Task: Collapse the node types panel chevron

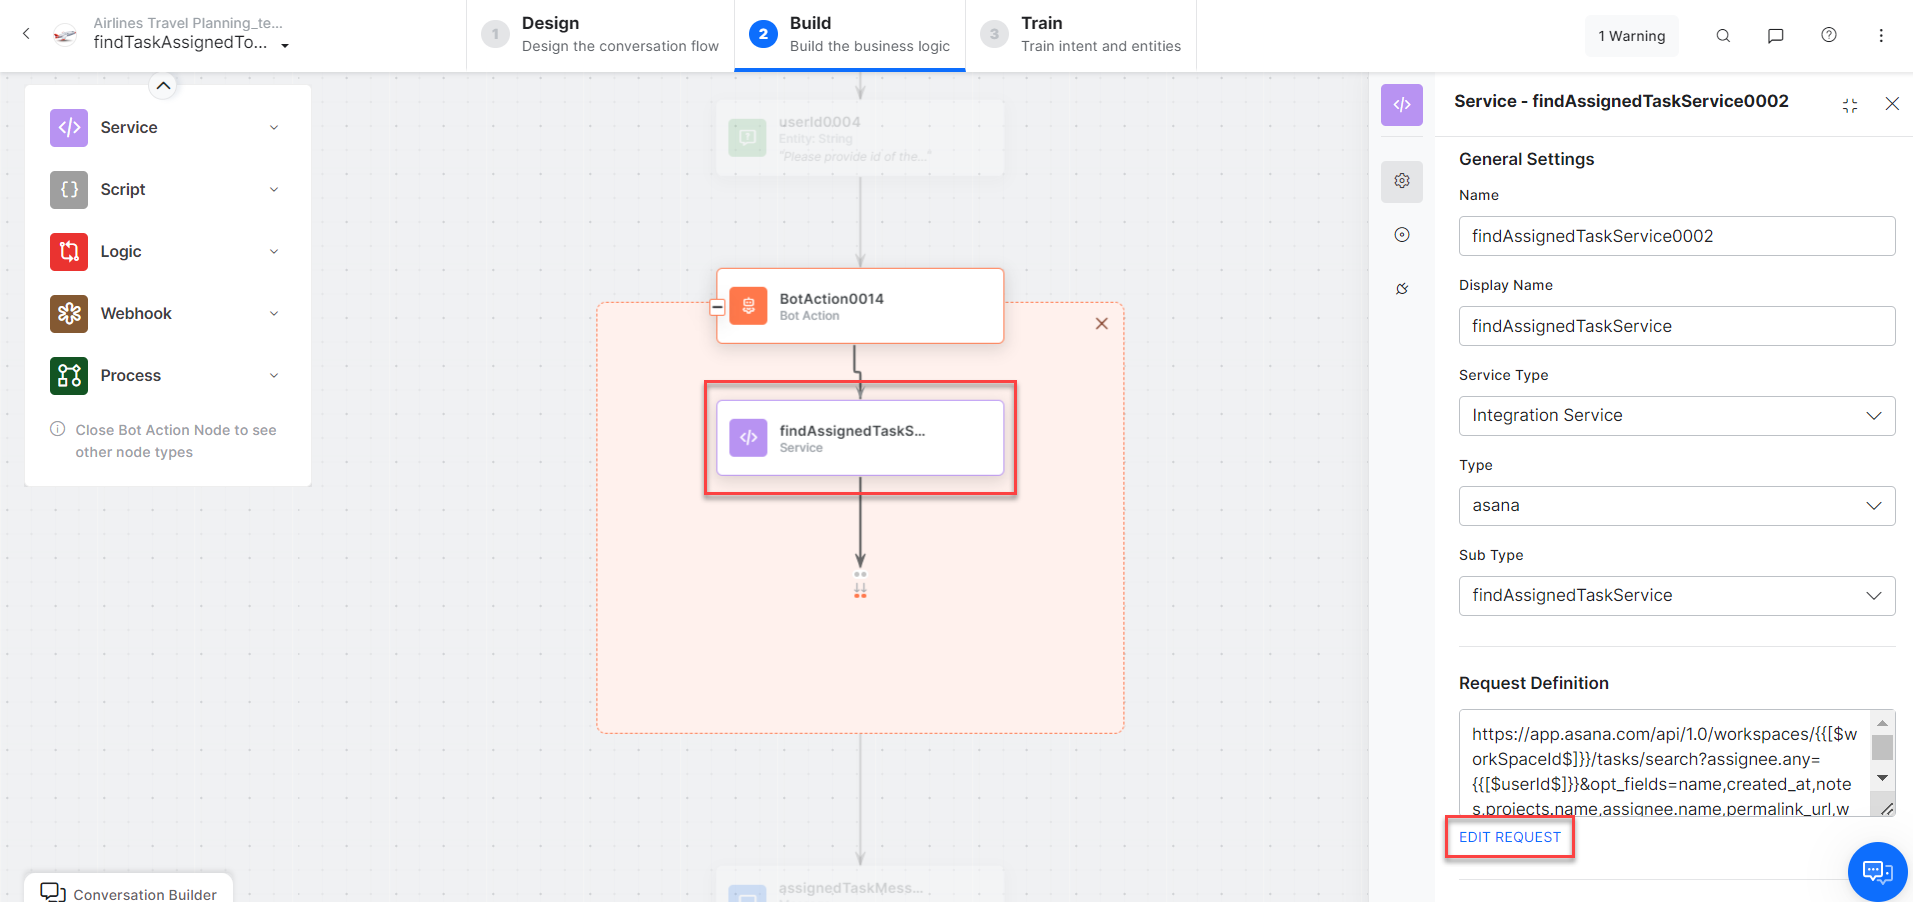Action: tap(164, 86)
